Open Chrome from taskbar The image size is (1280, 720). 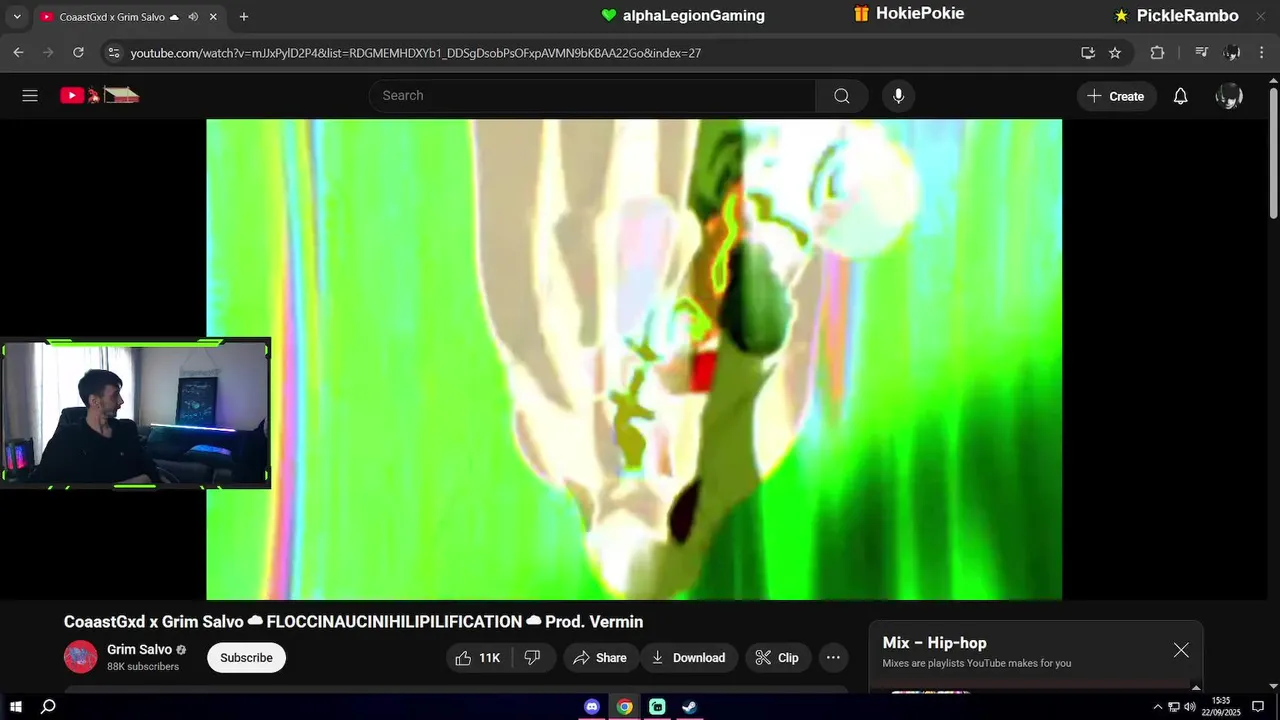(624, 707)
